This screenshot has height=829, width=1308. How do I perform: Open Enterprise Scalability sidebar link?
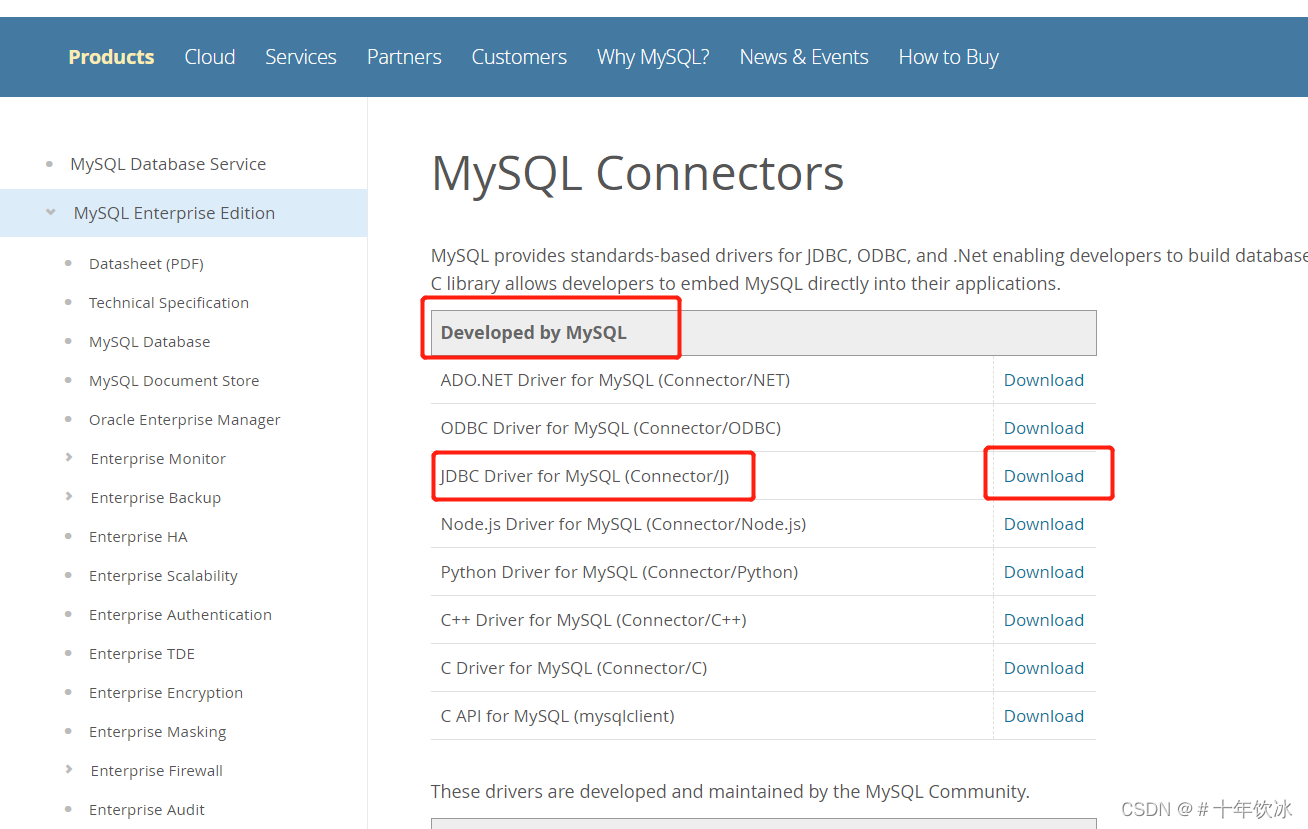163,576
